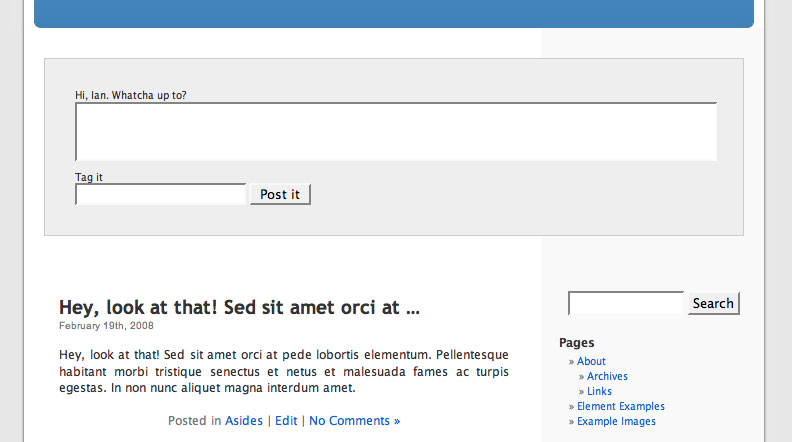Click the post excerpt paragraph text
792x442 pixels.
tap(284, 371)
